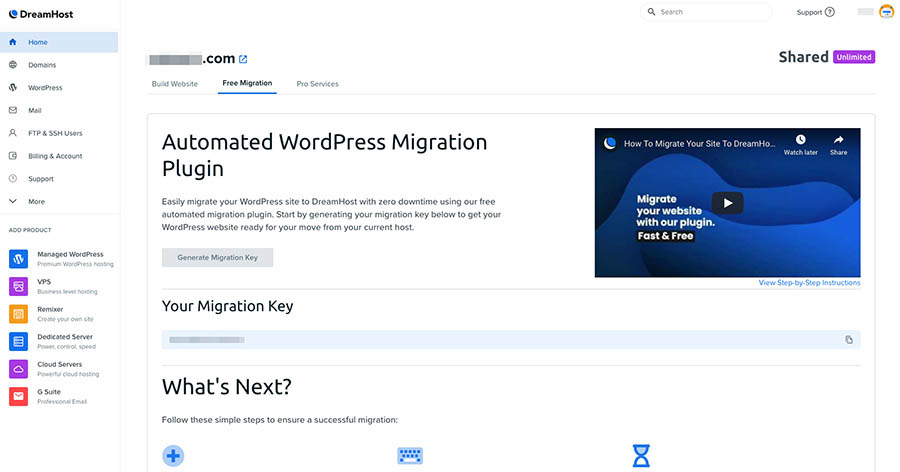Select the Managed WordPress product icon
The image size is (900, 472).
coord(18,259)
